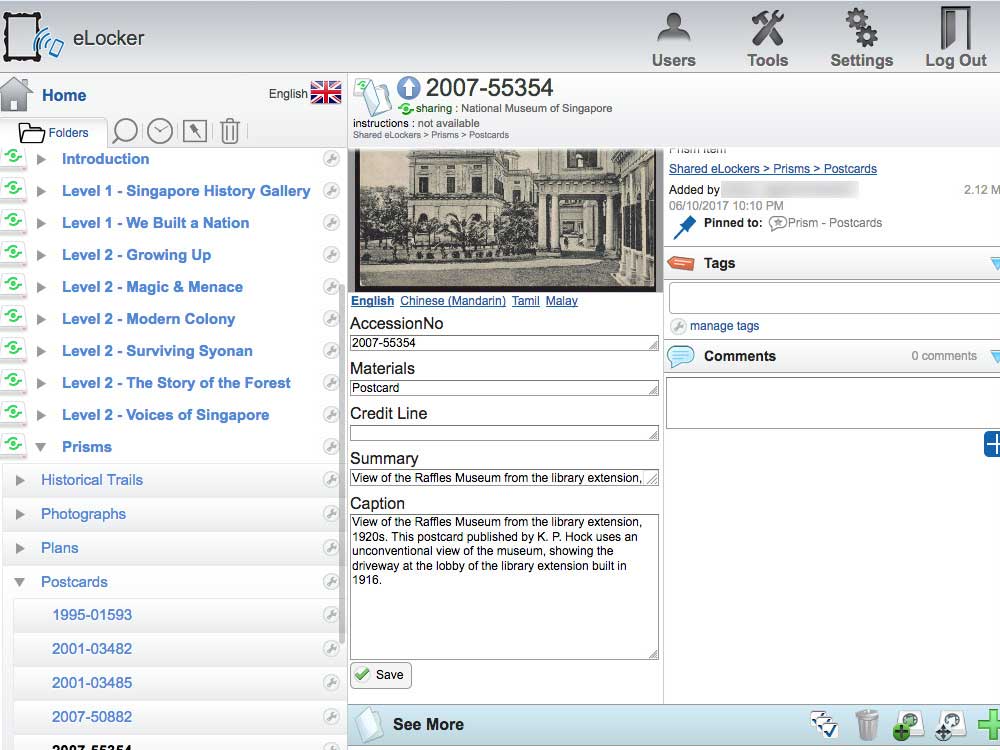Open the magnifier search icon in sidebar

pos(125,131)
